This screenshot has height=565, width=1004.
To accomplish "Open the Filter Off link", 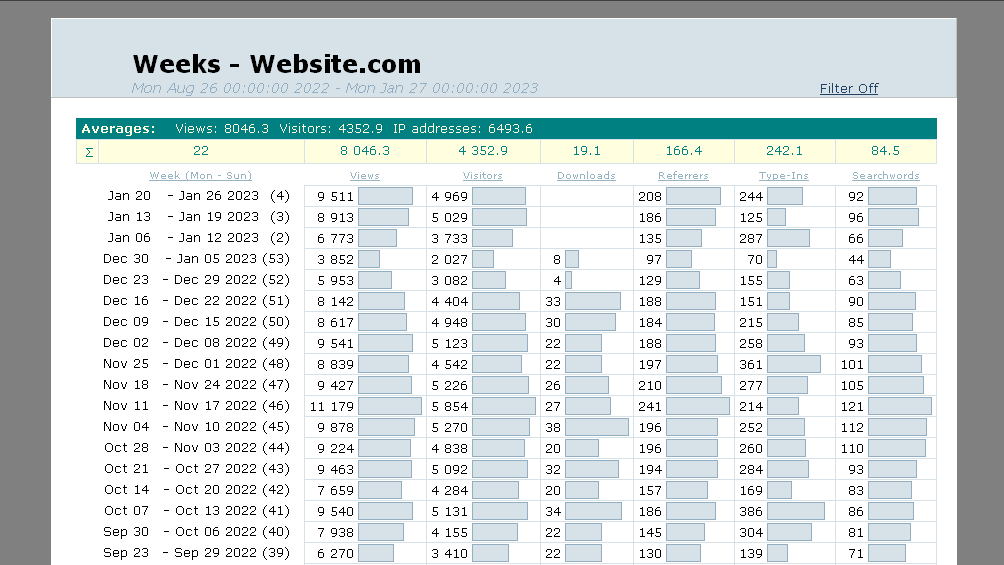I will (848, 88).
